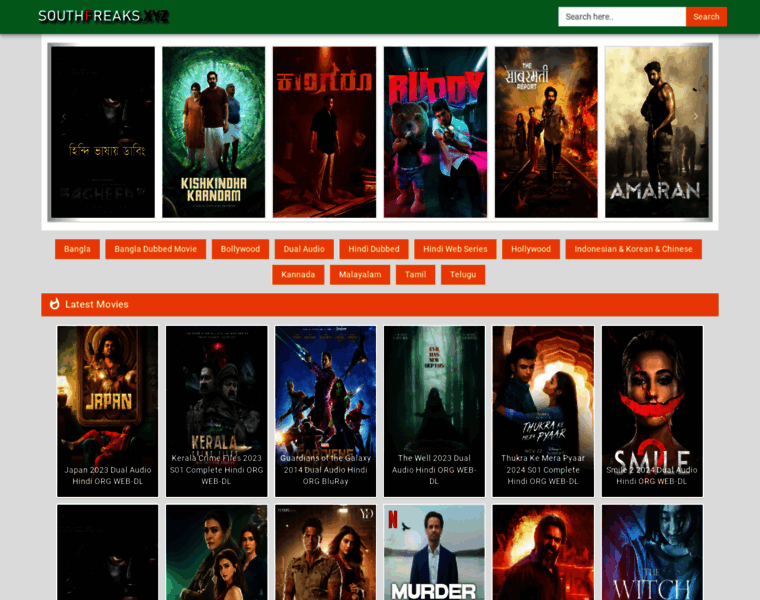This screenshot has height=600, width=760.
Task: Advance poster carousel with next arrow
Action: tap(696, 116)
